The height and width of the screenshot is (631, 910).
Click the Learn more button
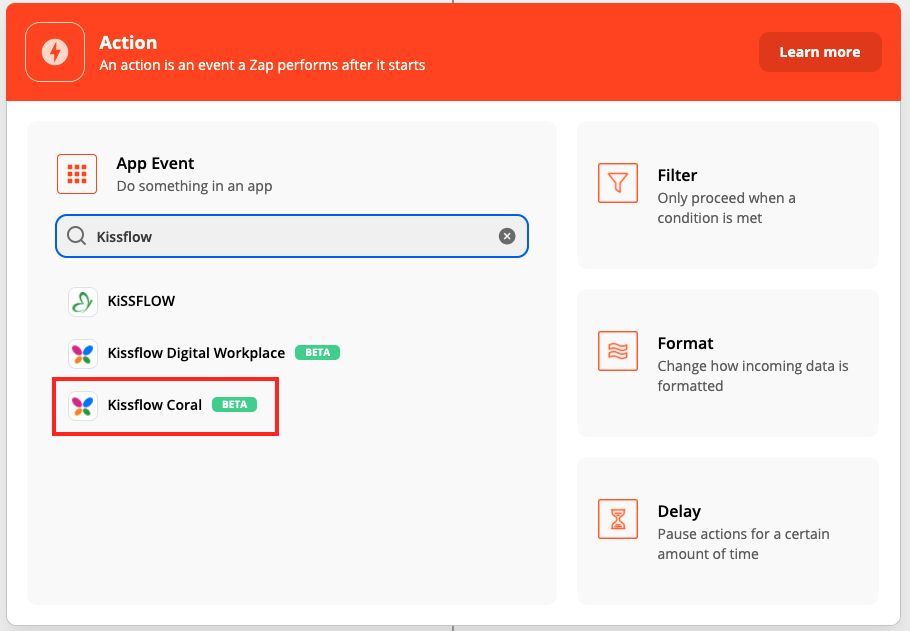coord(820,52)
